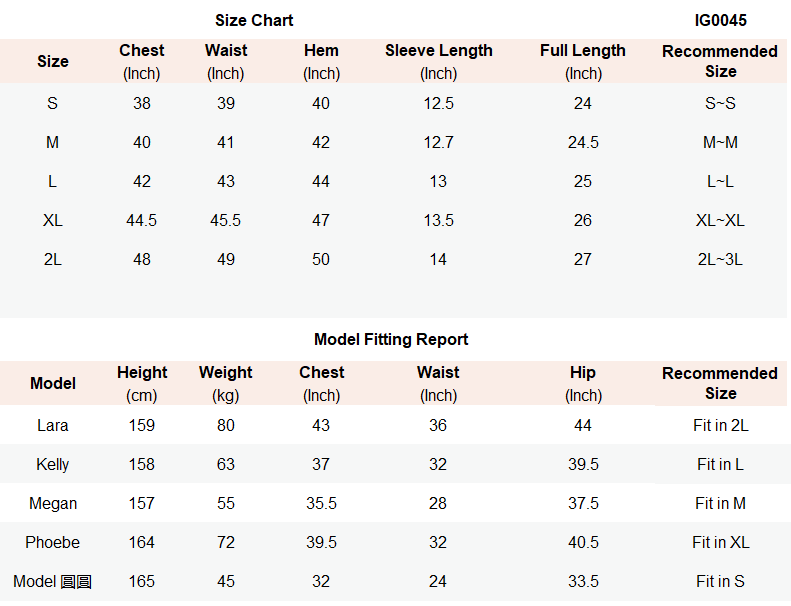Click the Hem column header

[x=321, y=62]
